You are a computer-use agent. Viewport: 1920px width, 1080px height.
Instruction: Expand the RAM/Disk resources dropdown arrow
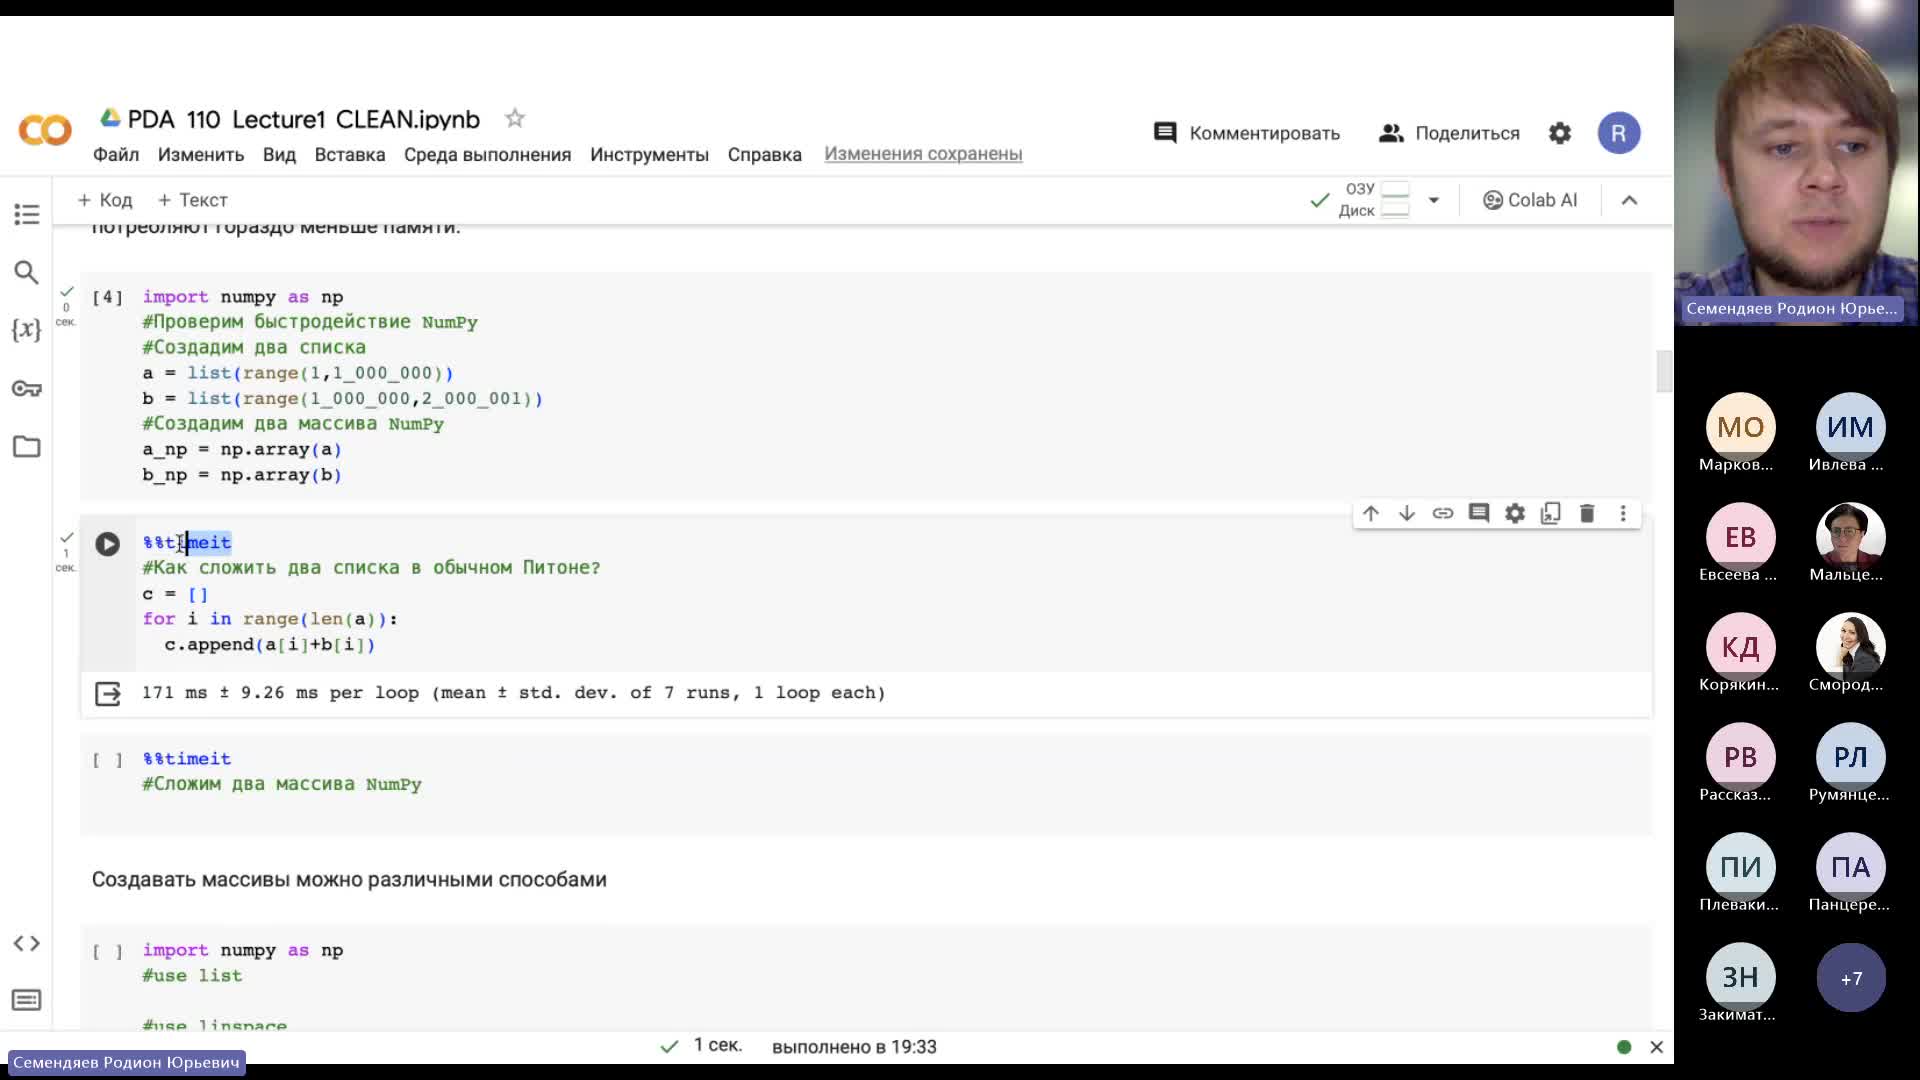click(1434, 200)
